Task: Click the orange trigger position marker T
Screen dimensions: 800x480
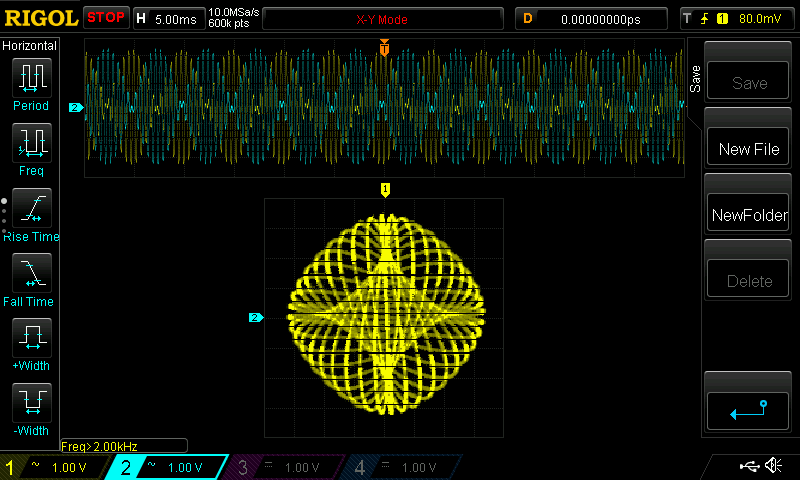Action: pos(384,48)
